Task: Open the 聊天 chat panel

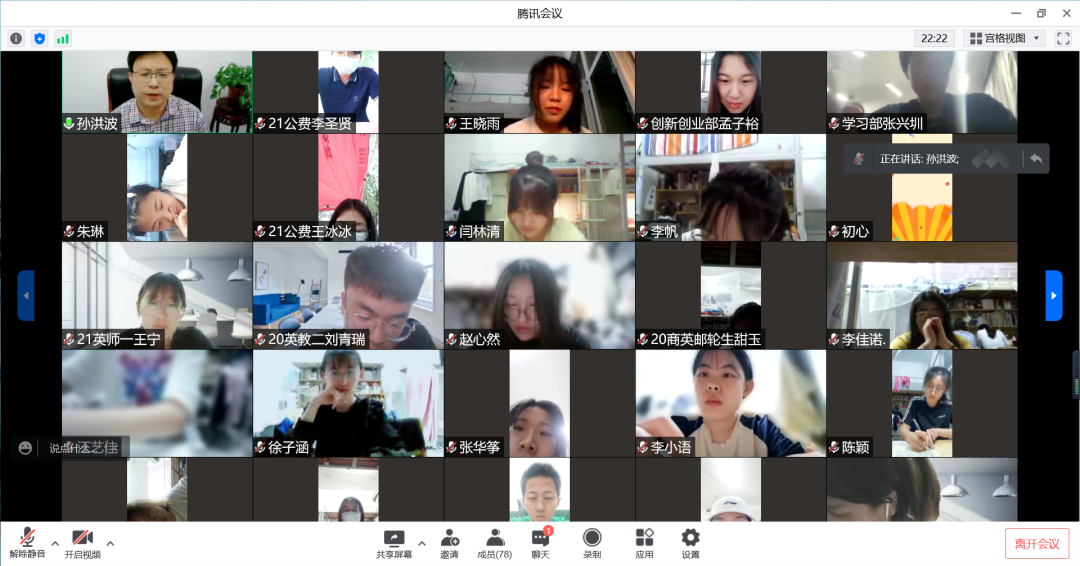Action: (540, 543)
